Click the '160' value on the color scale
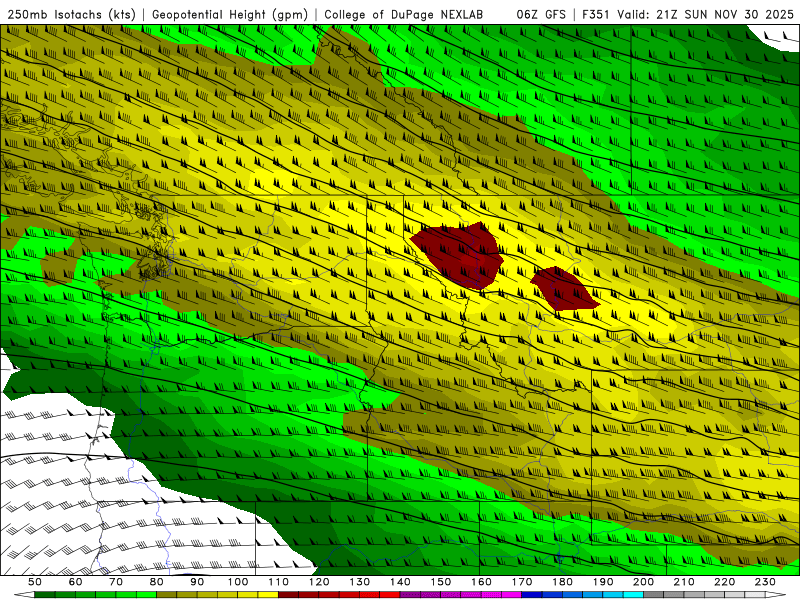The width and height of the screenshot is (800, 600). coord(481,582)
